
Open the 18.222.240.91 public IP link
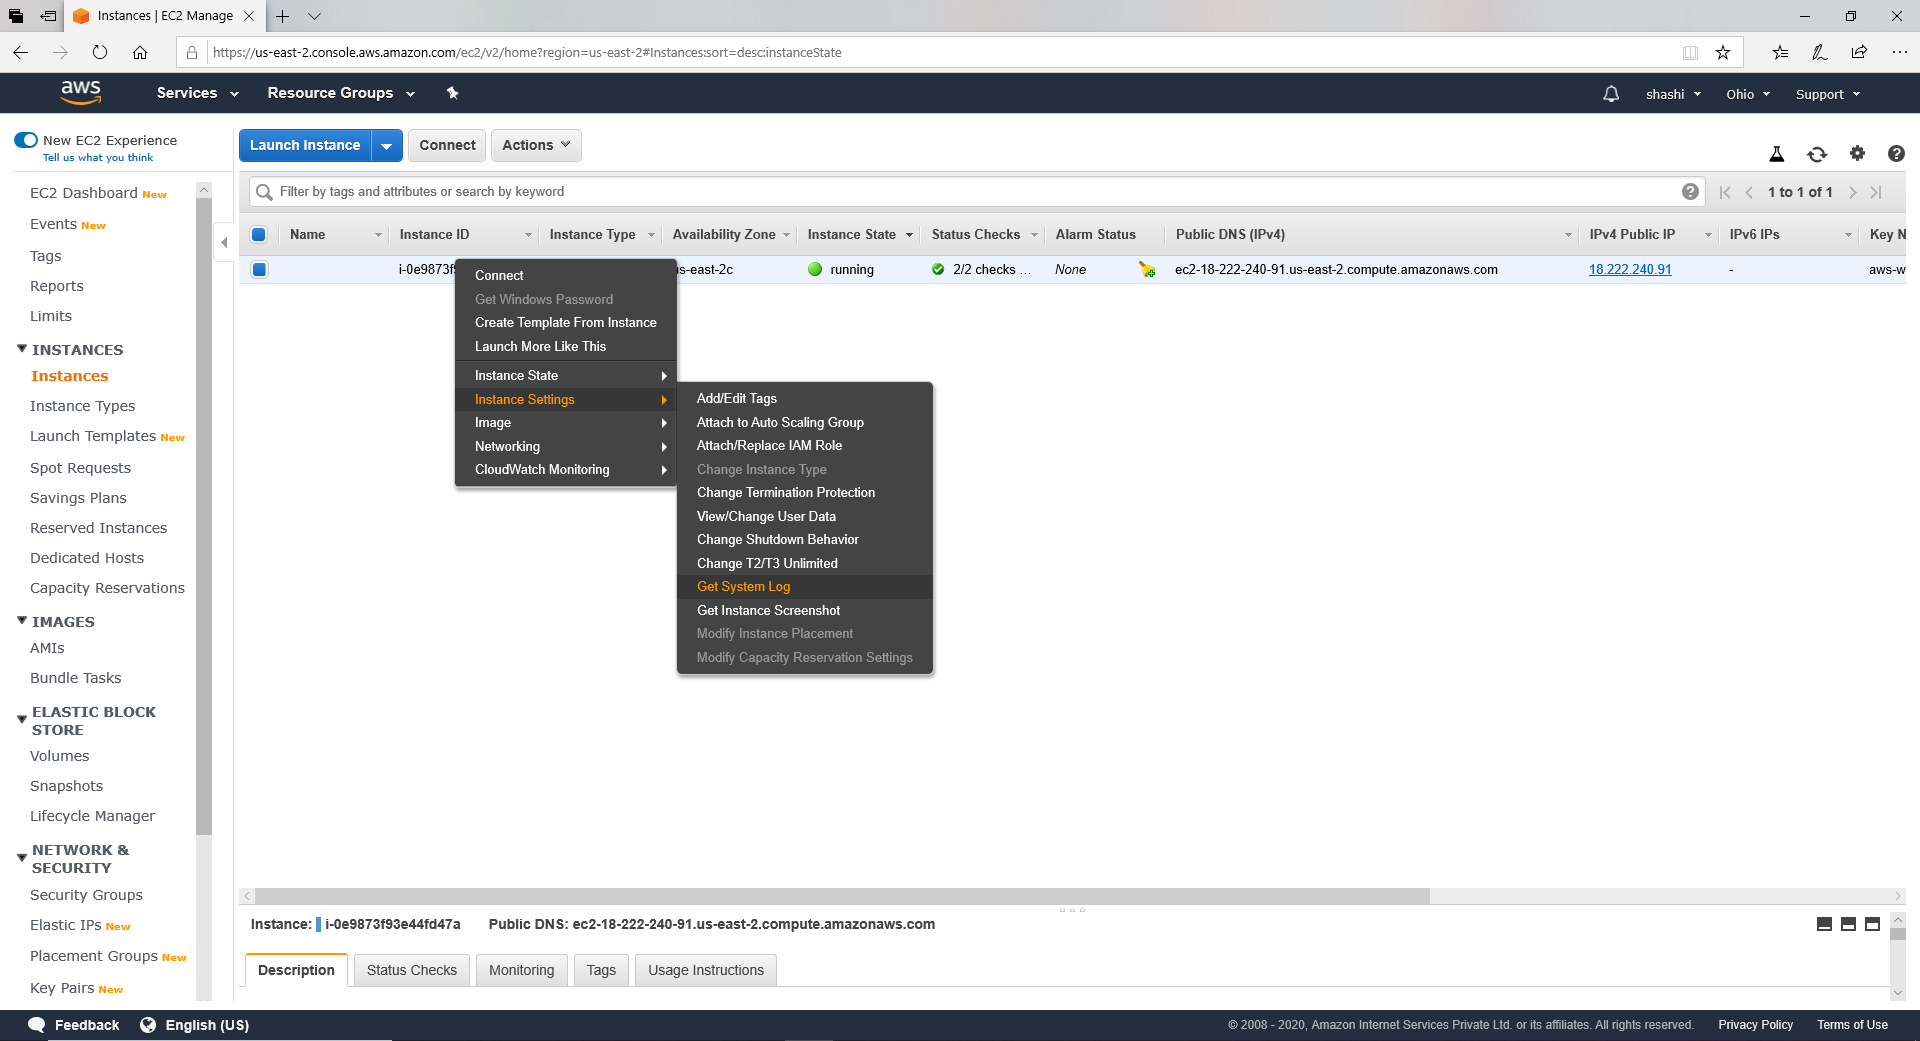(1630, 269)
